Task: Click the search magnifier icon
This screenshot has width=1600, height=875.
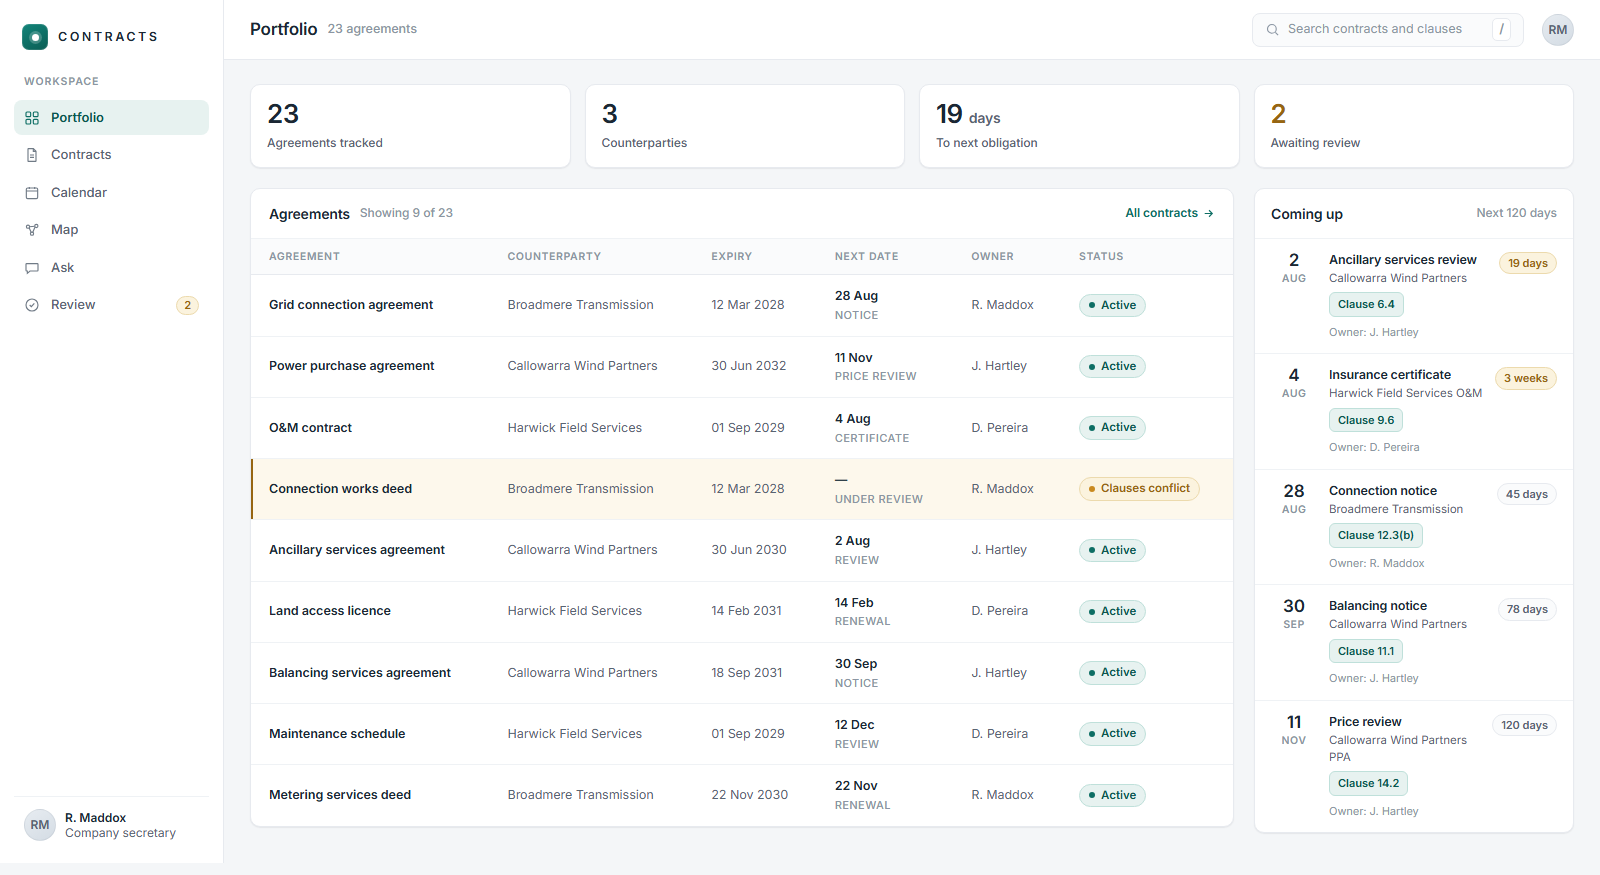Action: point(1273,30)
